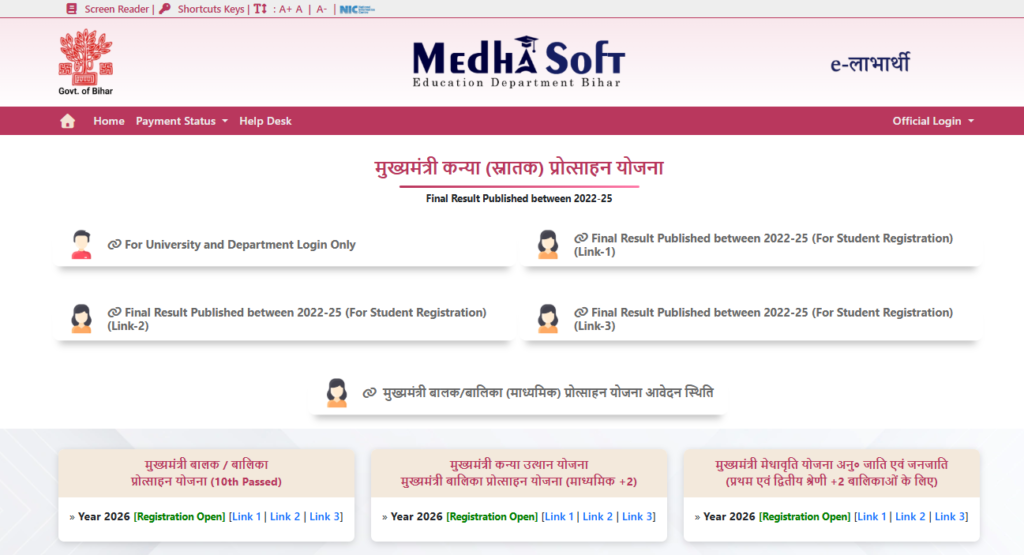The image size is (1024, 555).
Task: Click the MedhaSoft logo
Action: coord(519,62)
